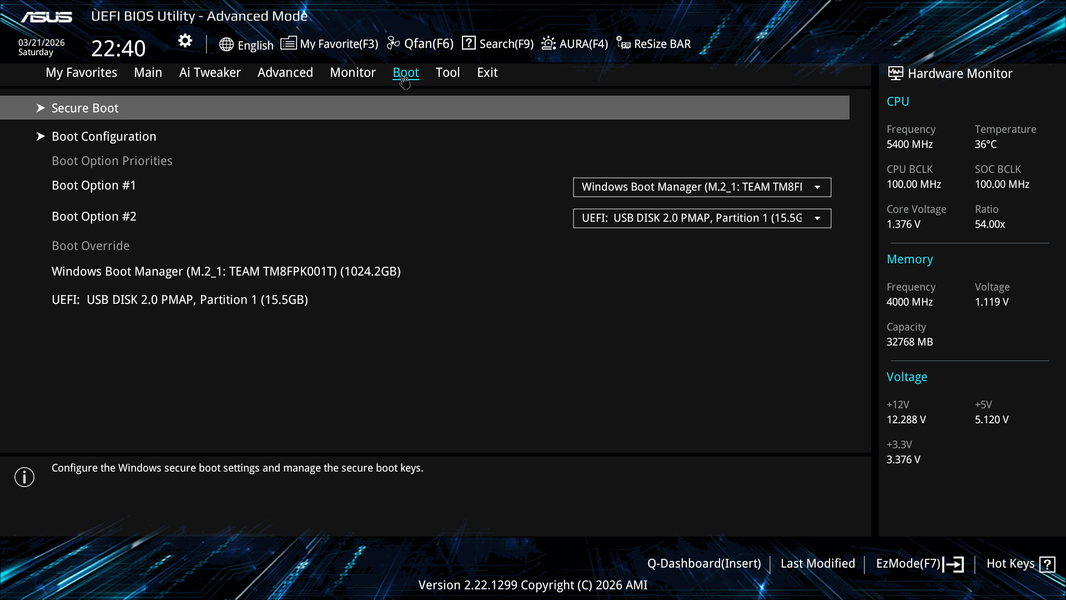
Task: Open the Tool tab
Action: click(x=447, y=73)
